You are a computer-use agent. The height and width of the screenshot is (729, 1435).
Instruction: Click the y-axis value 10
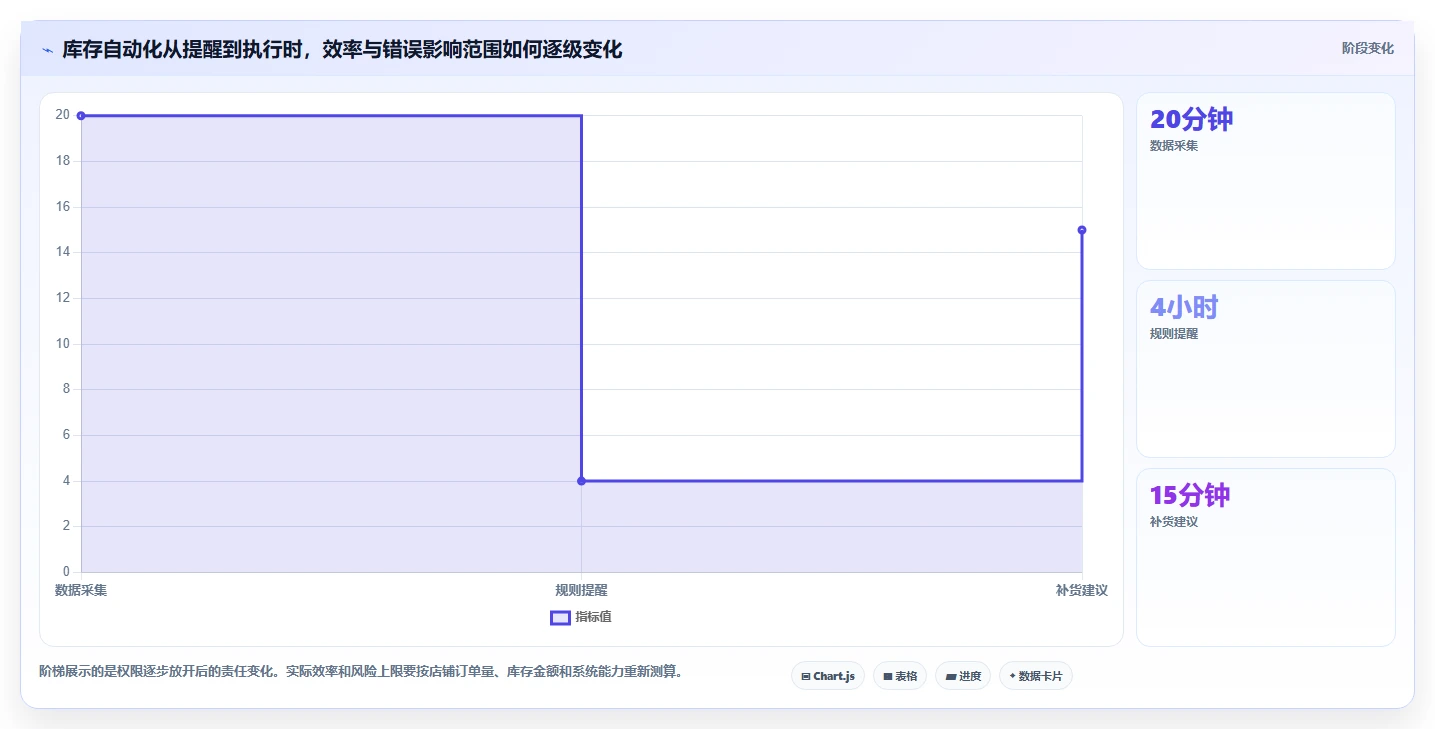coord(63,344)
